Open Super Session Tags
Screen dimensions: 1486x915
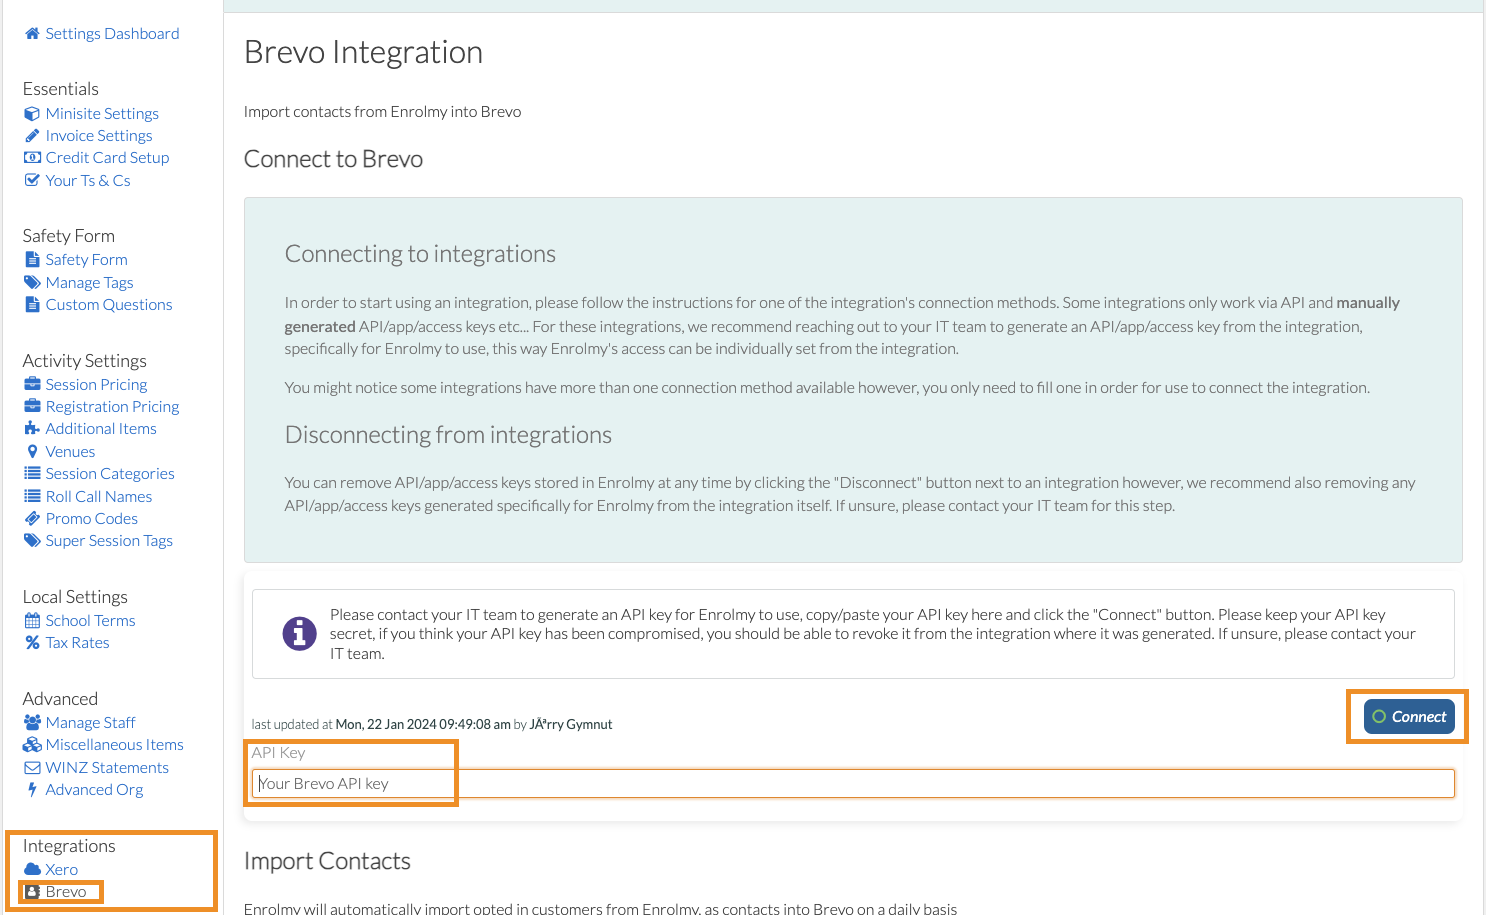(x=109, y=541)
